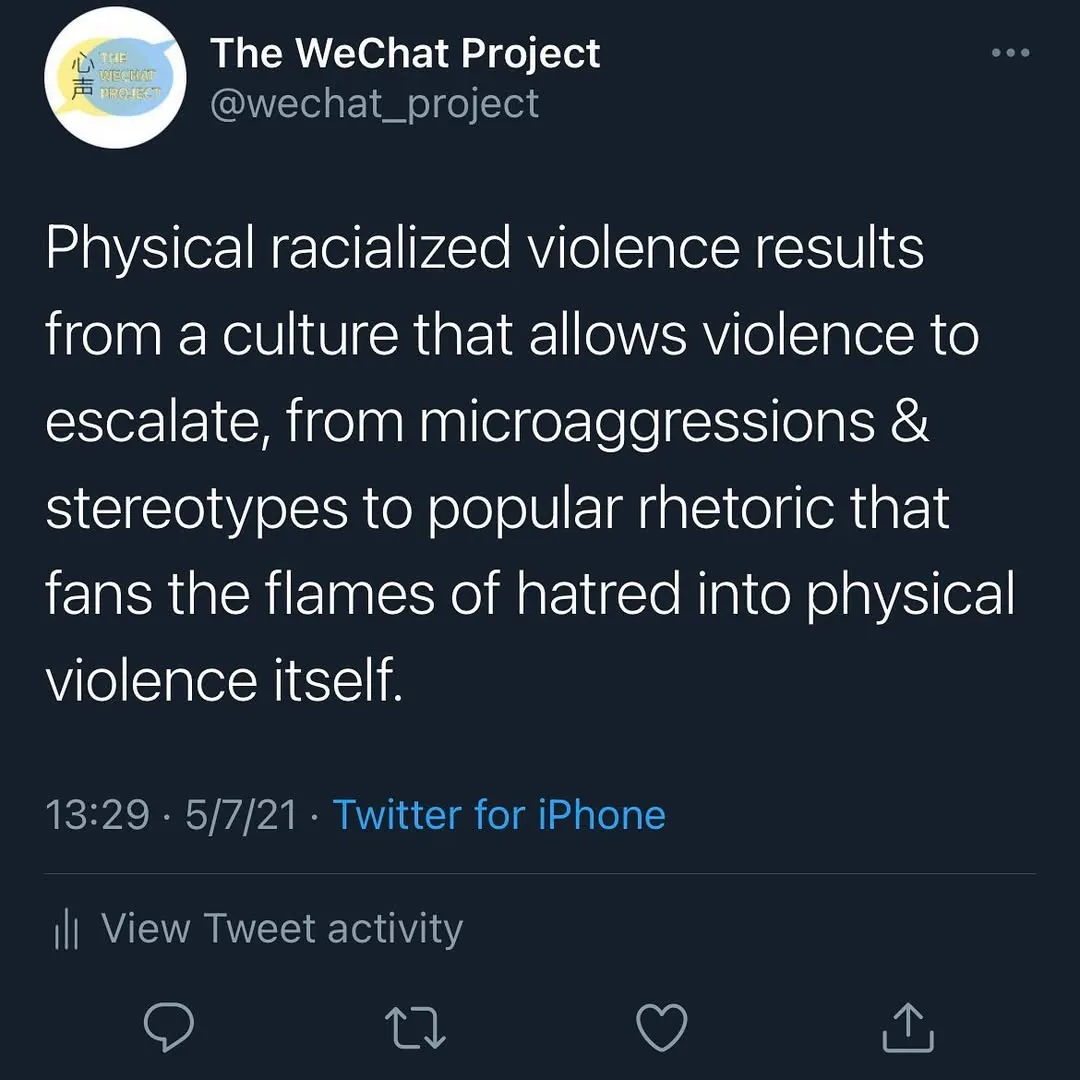
Task: Click the word 'stereotypes' in the tweet
Action: pos(196,508)
